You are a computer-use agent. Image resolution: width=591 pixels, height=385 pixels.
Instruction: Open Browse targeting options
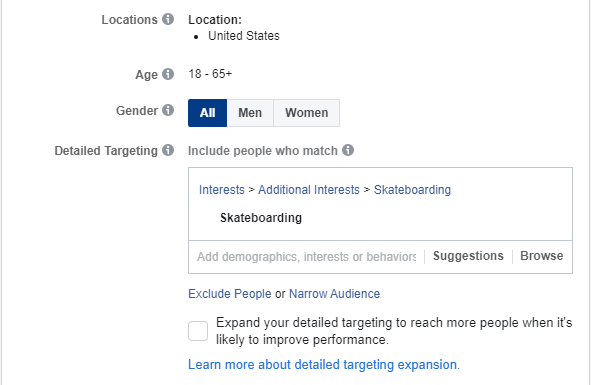[x=542, y=256]
